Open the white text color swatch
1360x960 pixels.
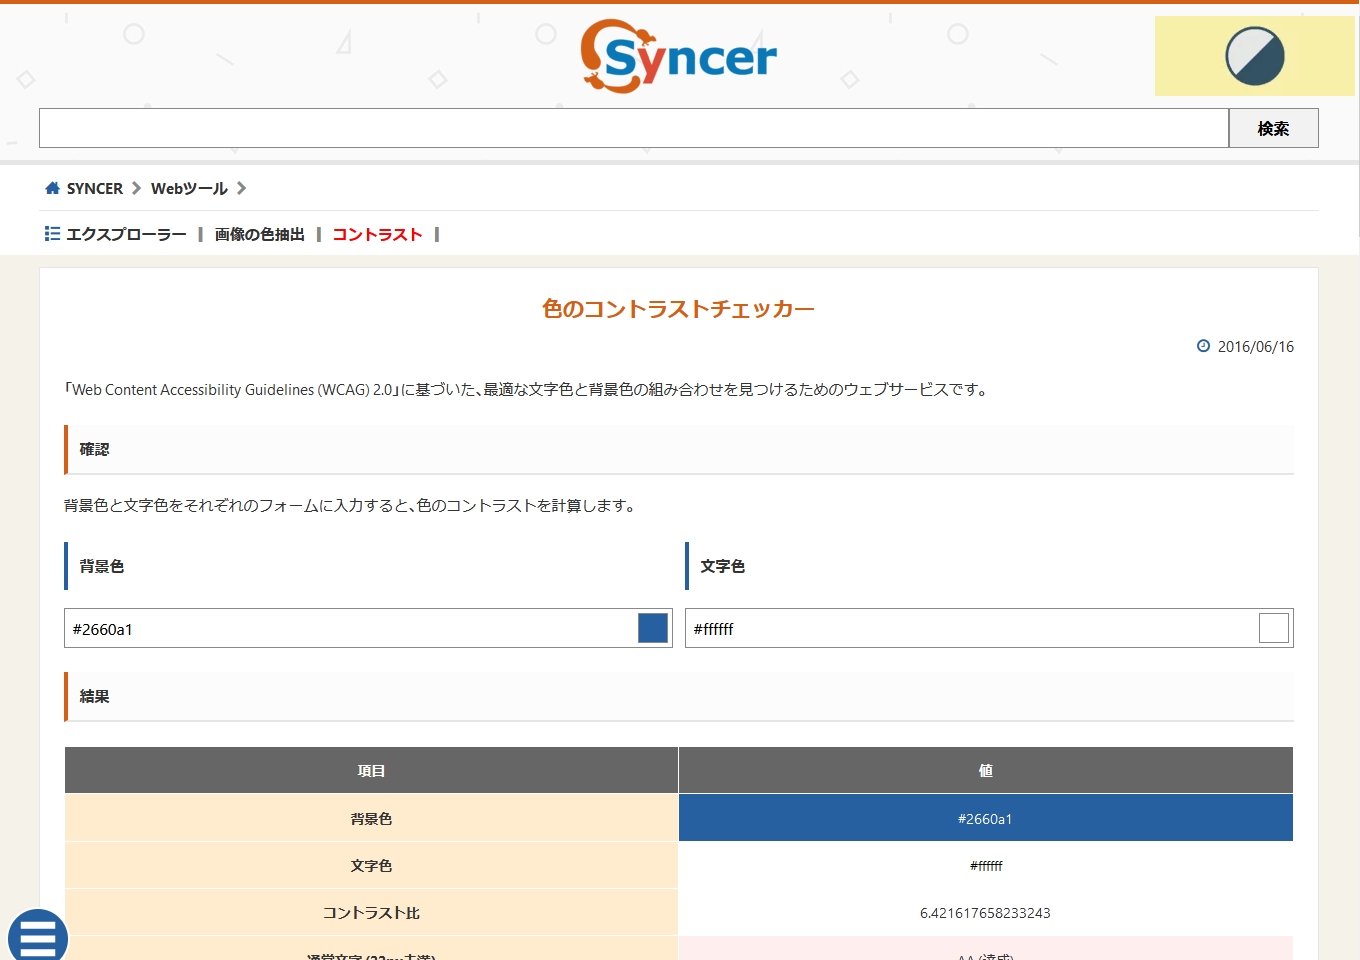(x=1274, y=628)
